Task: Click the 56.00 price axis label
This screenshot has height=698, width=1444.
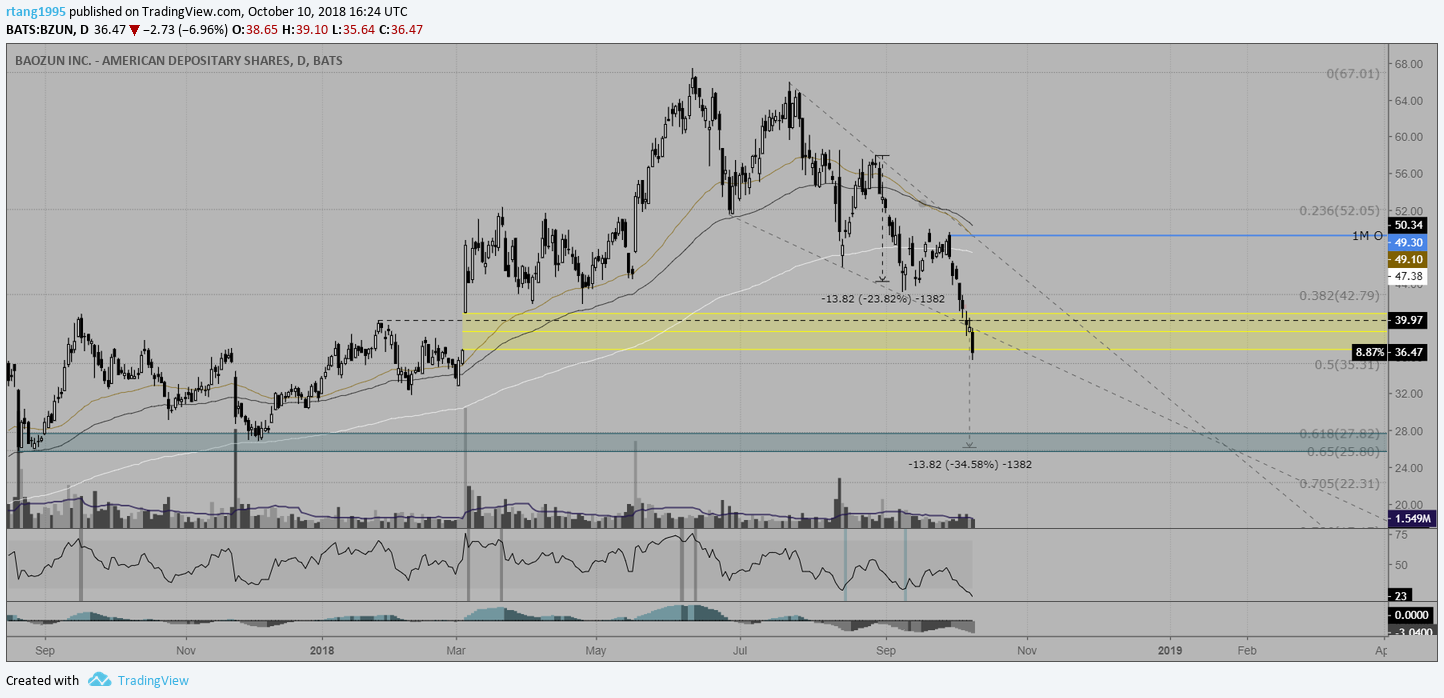Action: (1410, 173)
